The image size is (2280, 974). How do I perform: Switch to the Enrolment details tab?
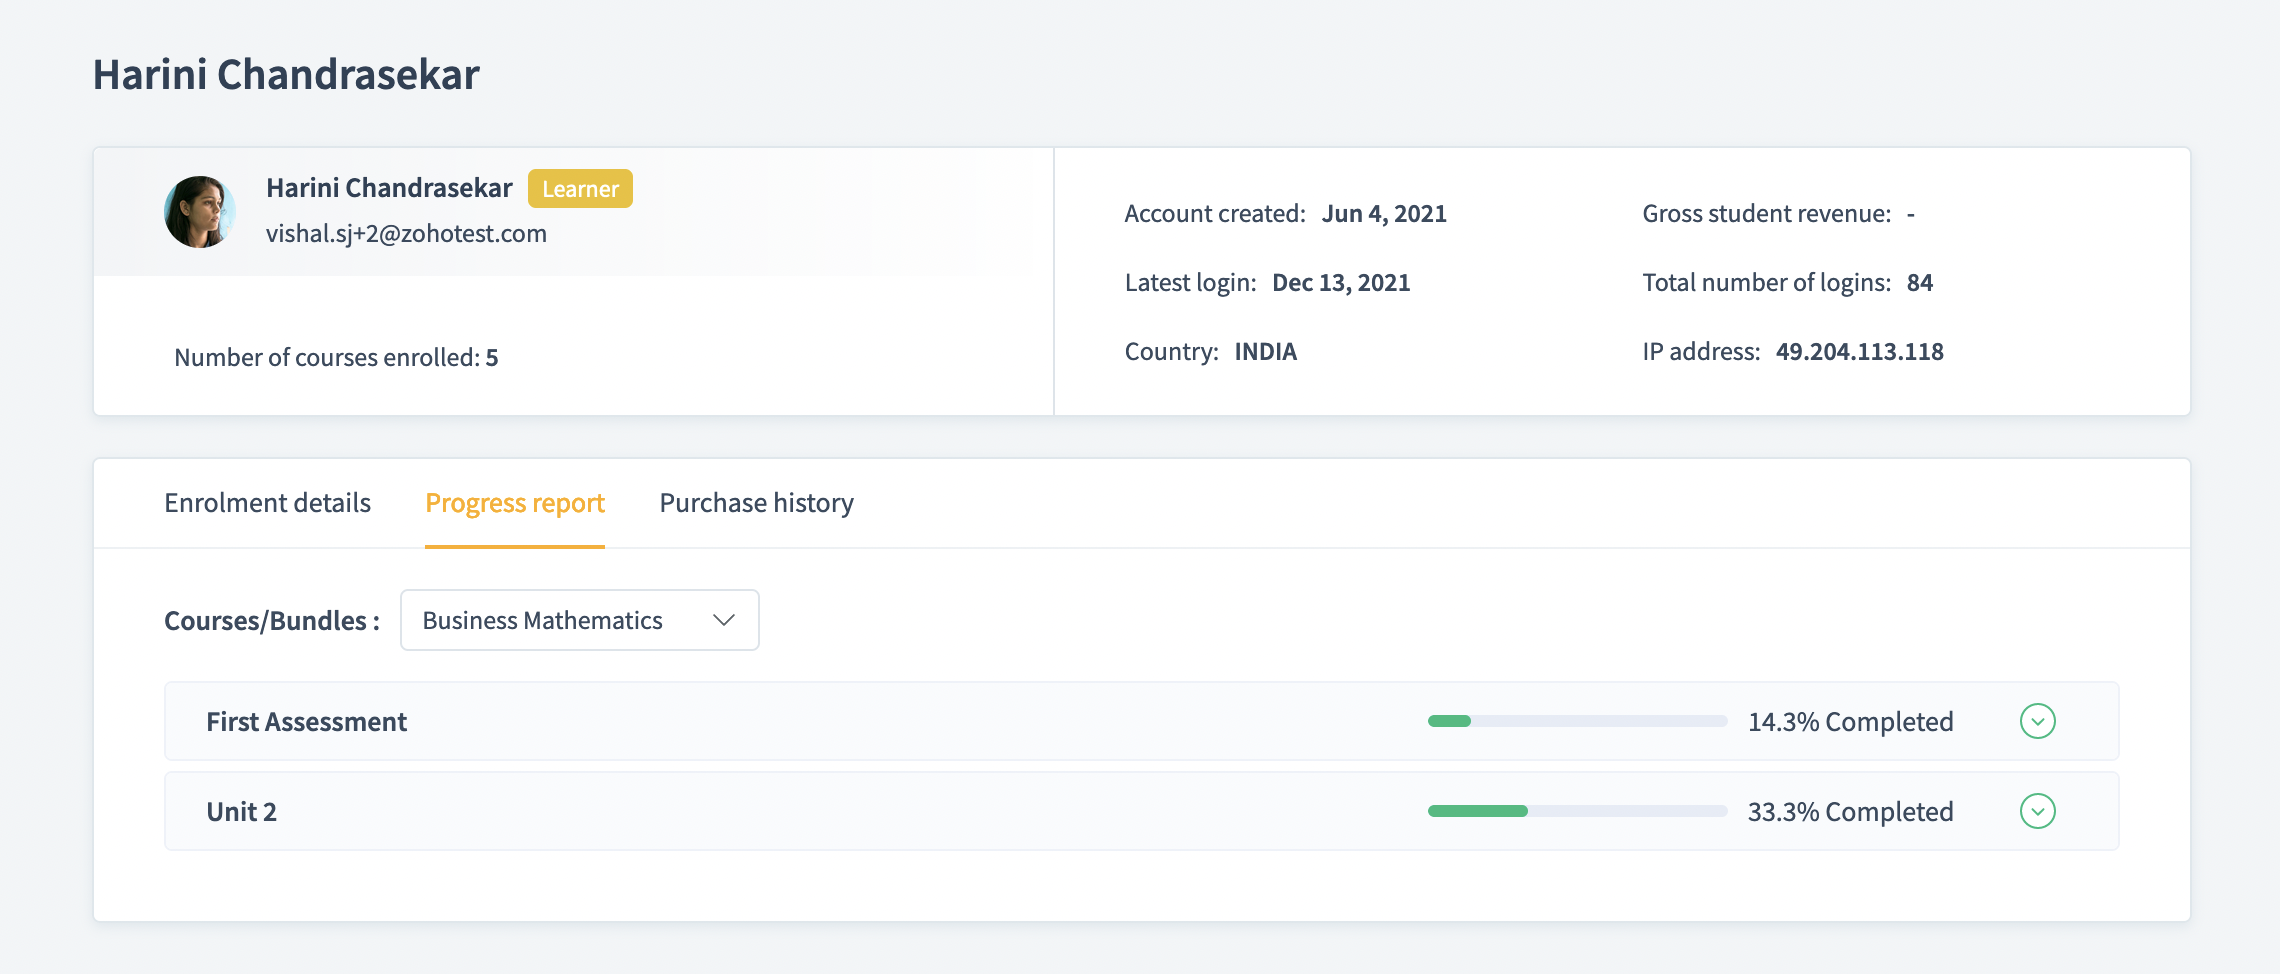click(x=267, y=503)
